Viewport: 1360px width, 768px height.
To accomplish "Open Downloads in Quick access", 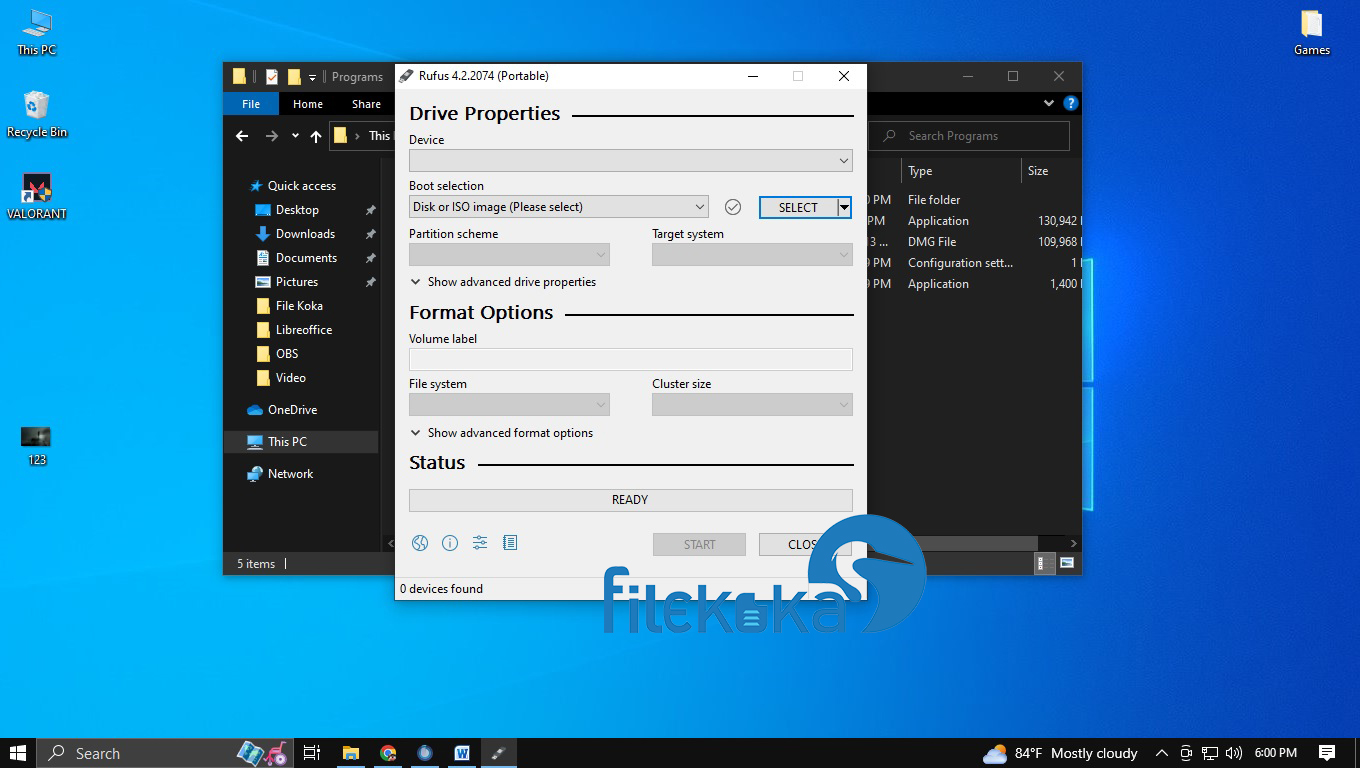I will (x=305, y=234).
